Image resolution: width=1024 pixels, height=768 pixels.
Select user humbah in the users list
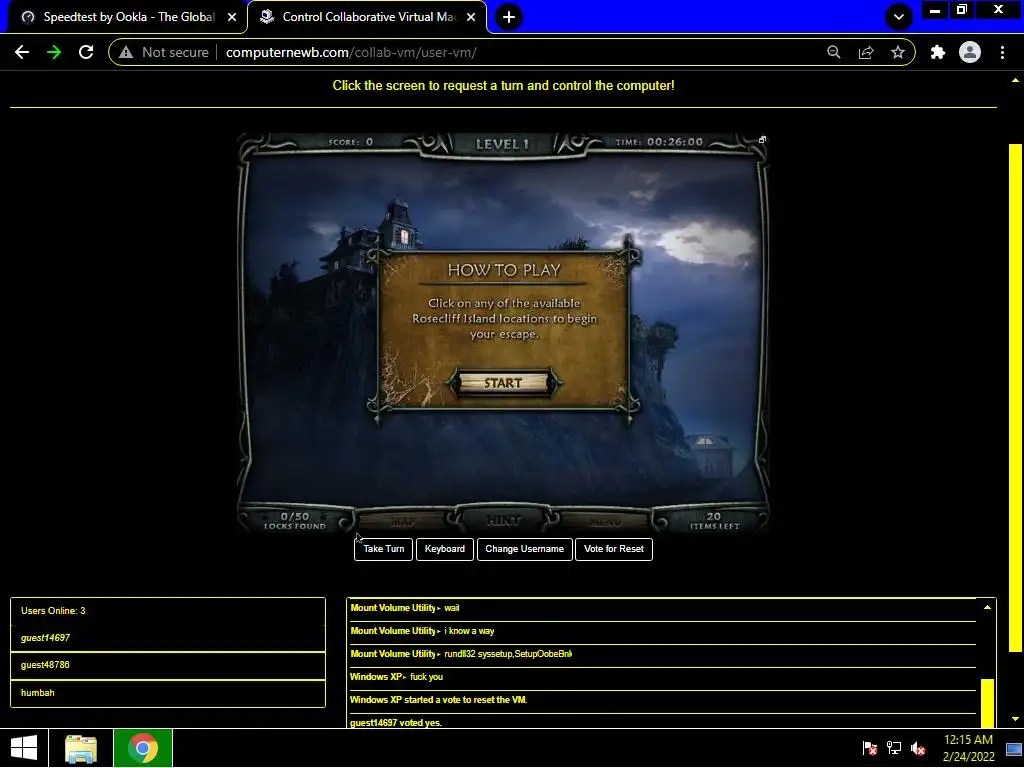tap(168, 693)
